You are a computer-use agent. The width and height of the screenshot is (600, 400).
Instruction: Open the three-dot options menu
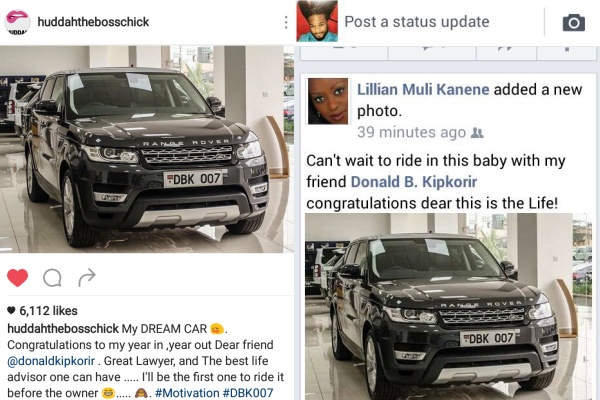point(286,22)
